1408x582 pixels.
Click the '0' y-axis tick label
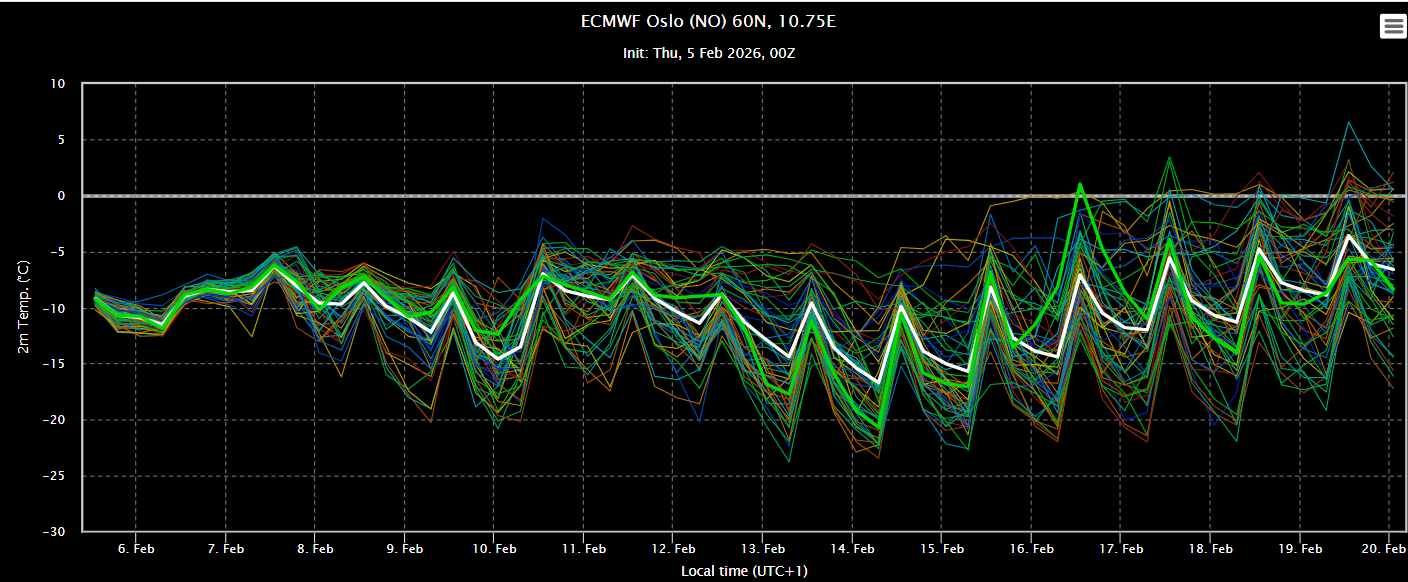(61, 196)
